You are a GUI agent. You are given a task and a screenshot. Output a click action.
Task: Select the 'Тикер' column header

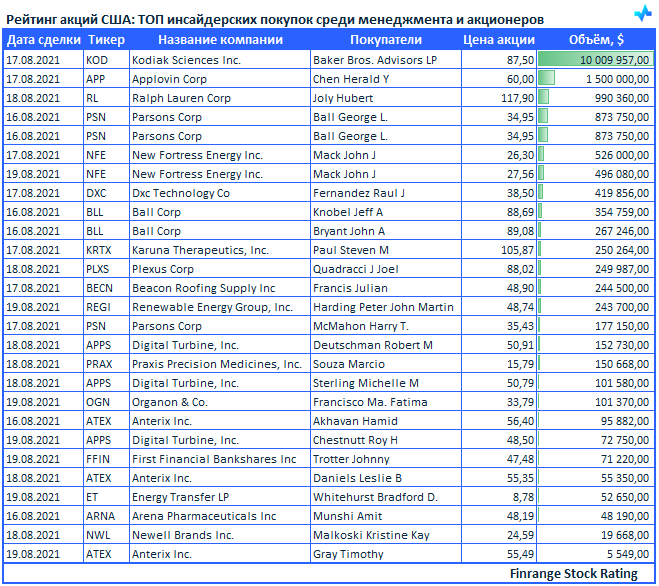click(x=106, y=40)
